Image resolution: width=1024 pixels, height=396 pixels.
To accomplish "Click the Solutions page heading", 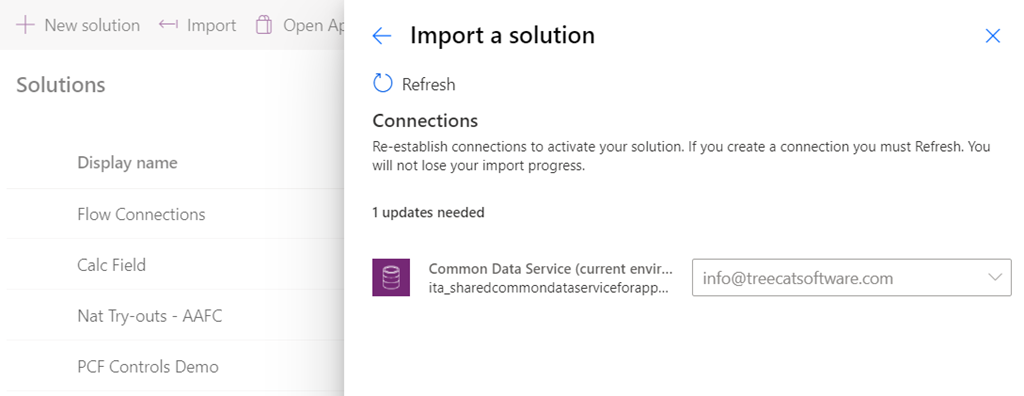I will tap(61, 85).
